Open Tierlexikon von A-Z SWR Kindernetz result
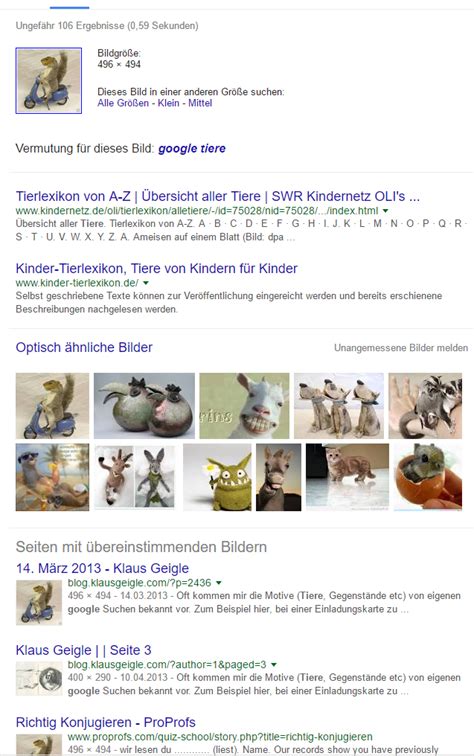 coord(217,196)
